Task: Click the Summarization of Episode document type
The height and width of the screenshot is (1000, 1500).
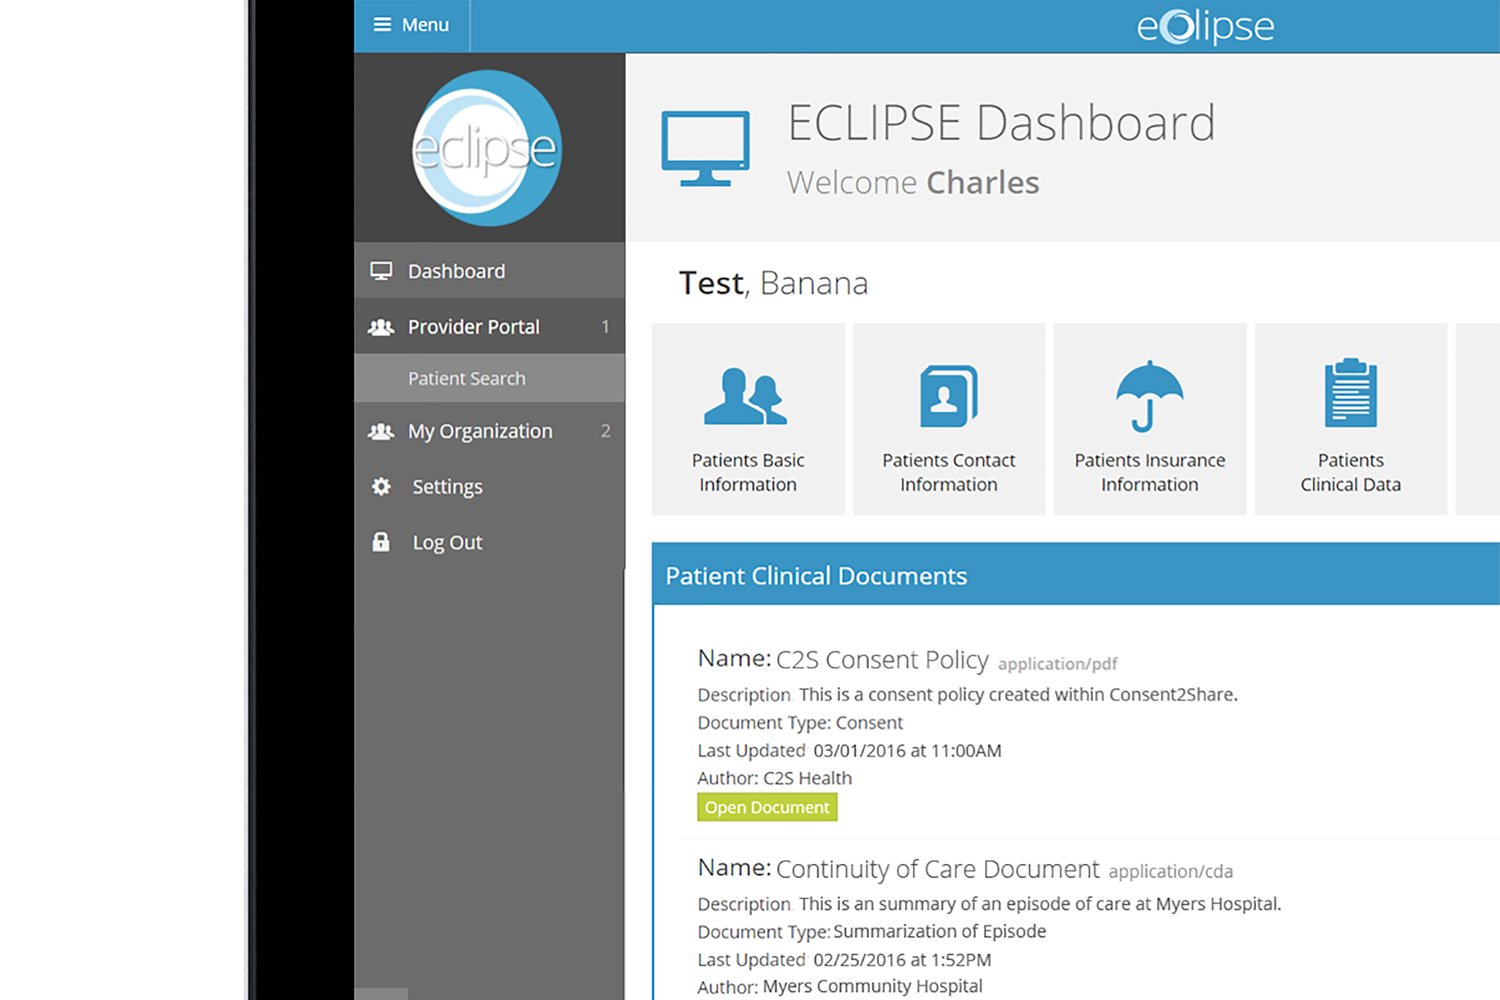Action: 940,931
